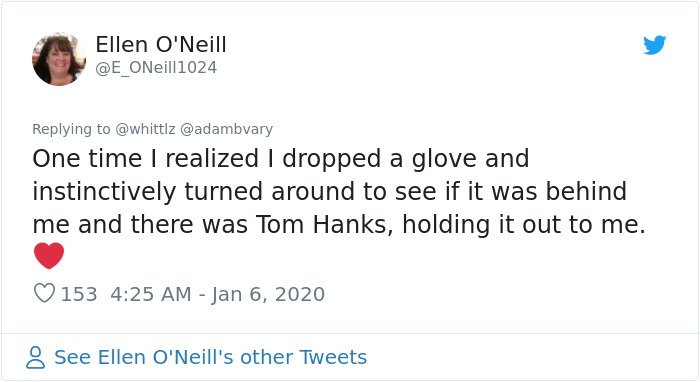
Task: See Ellen O'Neill's other Tweets
Action: click(210, 357)
